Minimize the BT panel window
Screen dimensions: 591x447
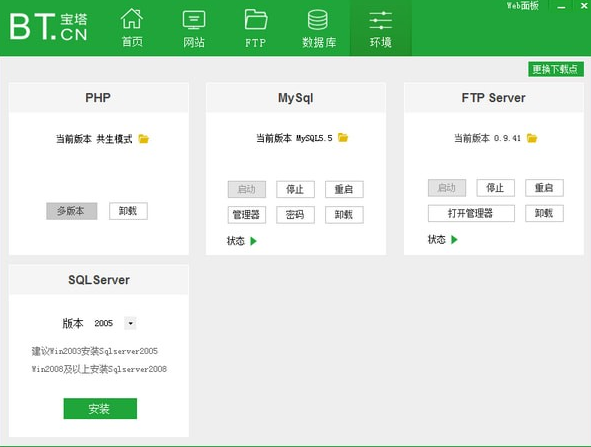click(x=561, y=7)
